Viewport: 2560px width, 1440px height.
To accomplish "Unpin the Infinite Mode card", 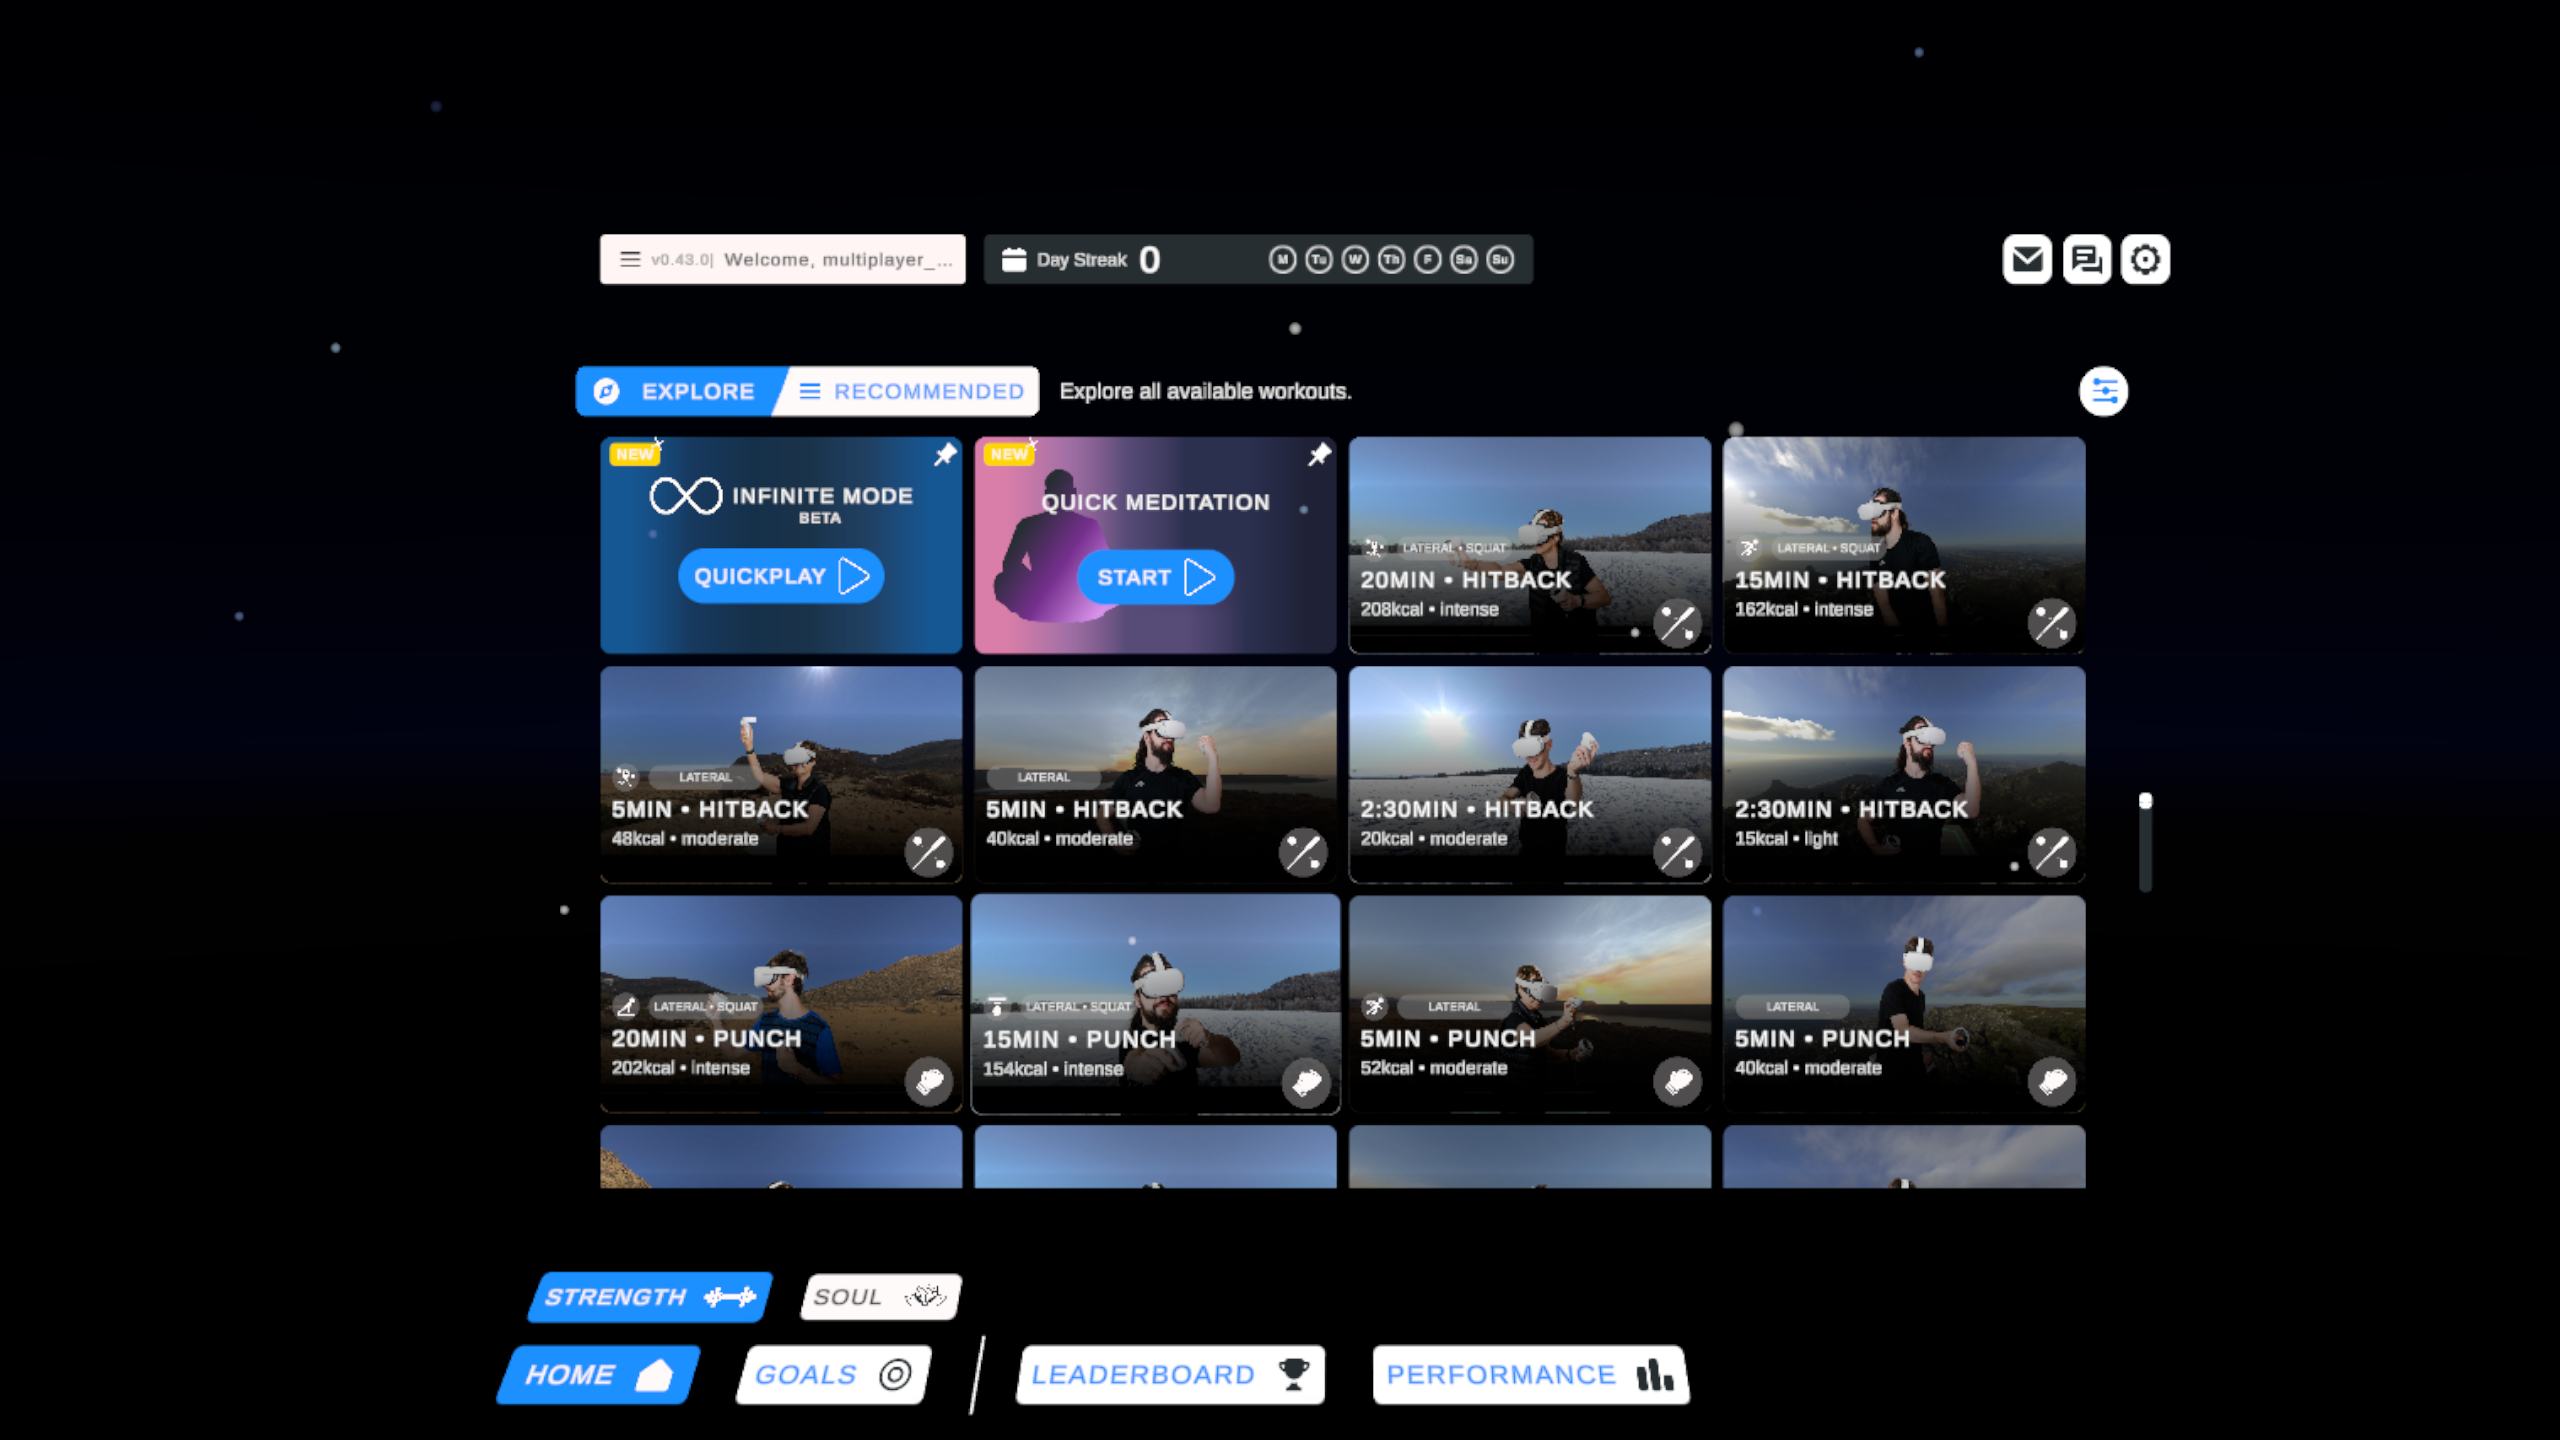I will 944,456.
